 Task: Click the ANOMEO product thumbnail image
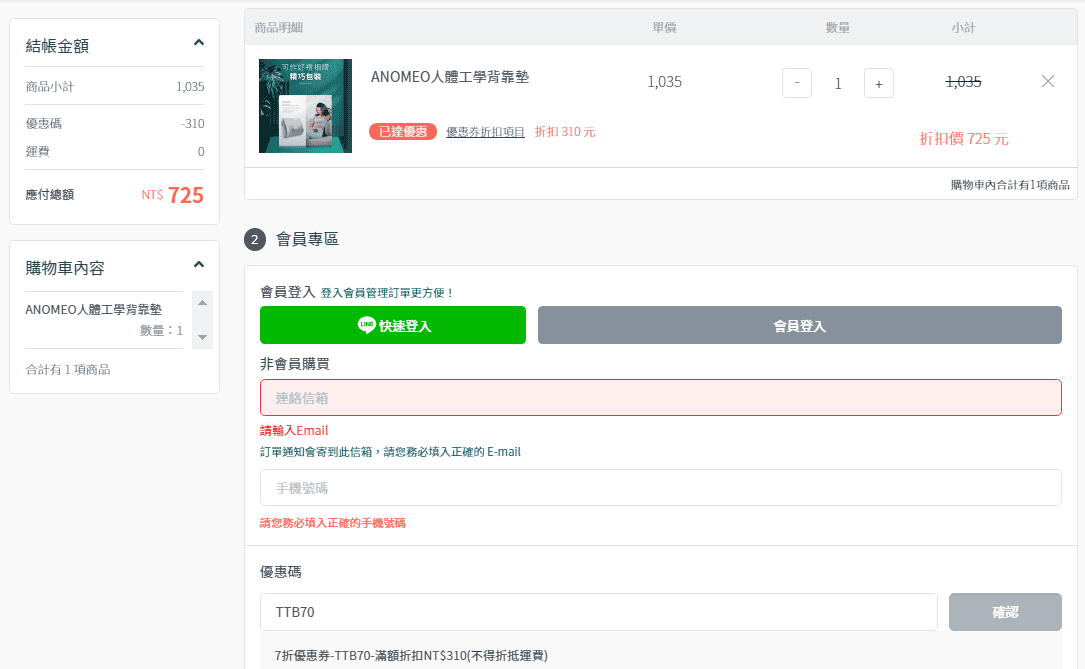(304, 105)
